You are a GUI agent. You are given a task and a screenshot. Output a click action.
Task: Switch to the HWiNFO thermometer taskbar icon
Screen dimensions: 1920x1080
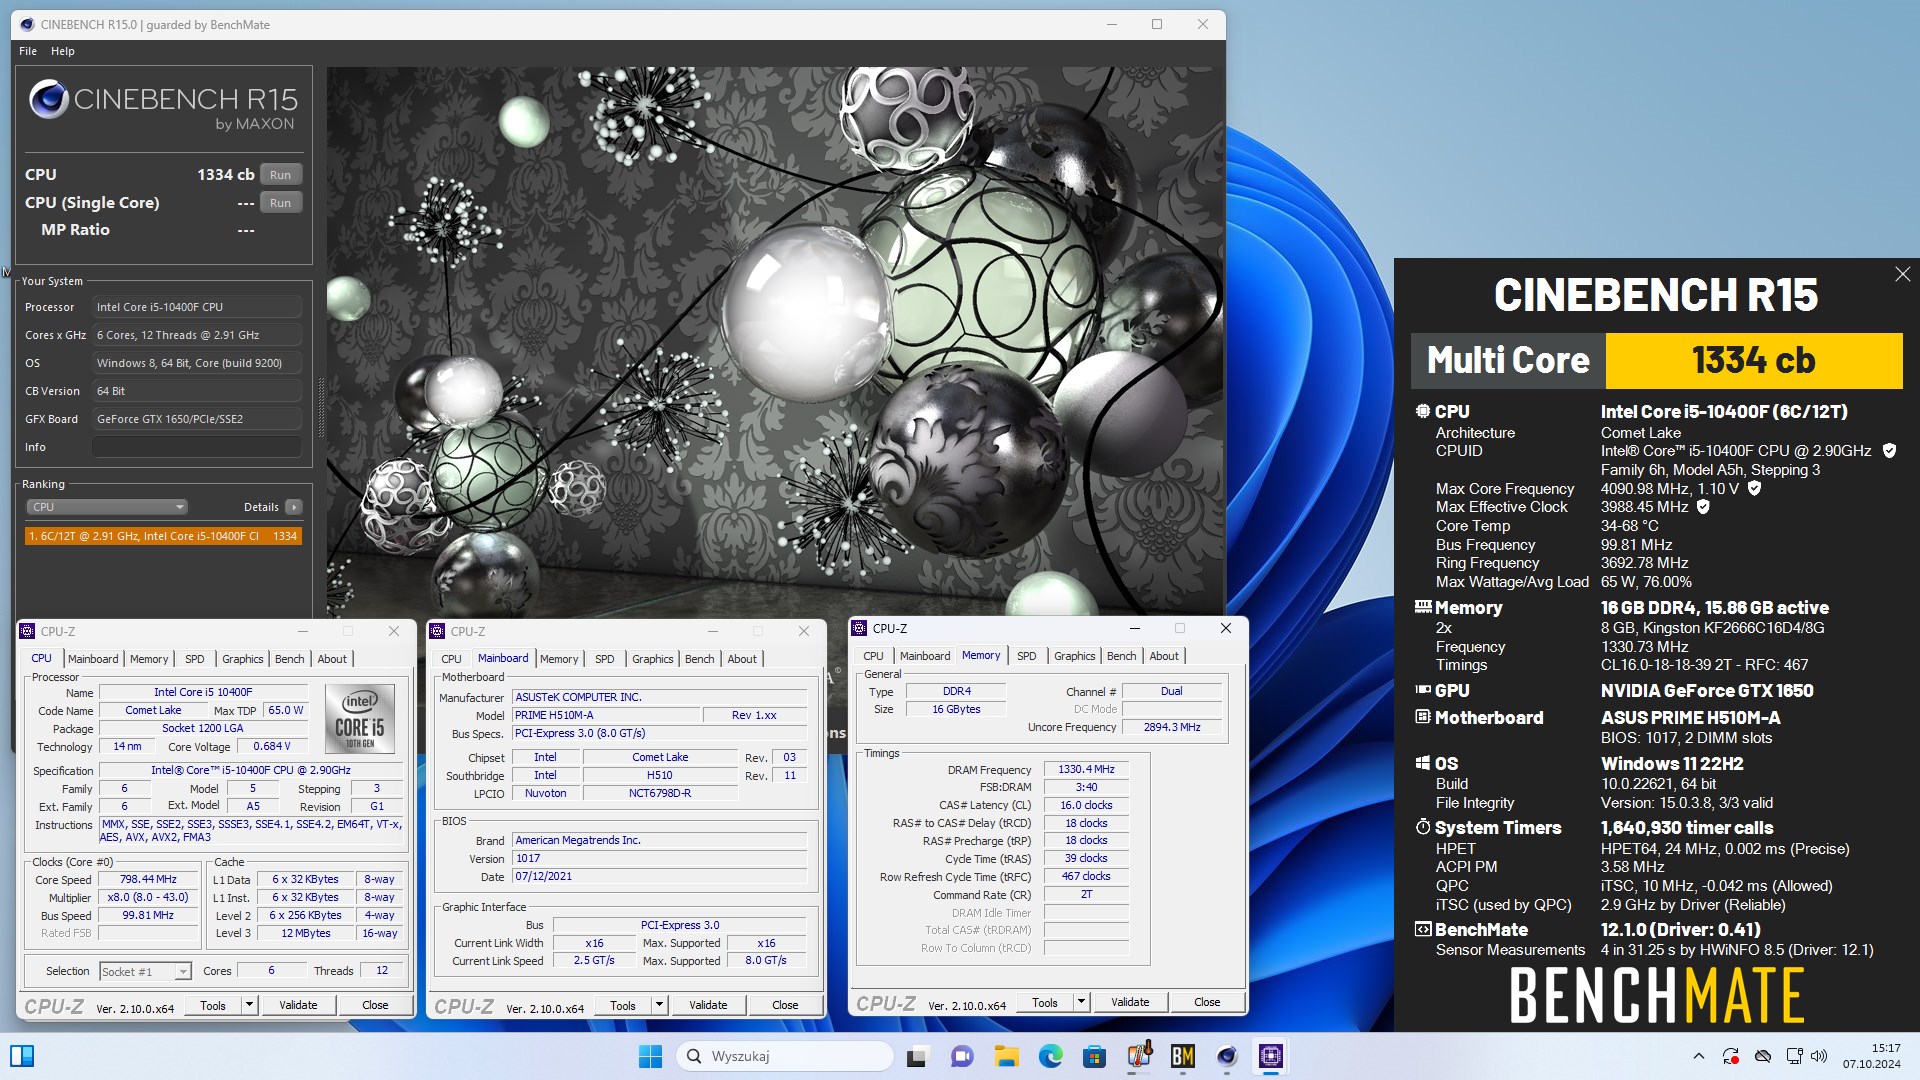click(1139, 1056)
